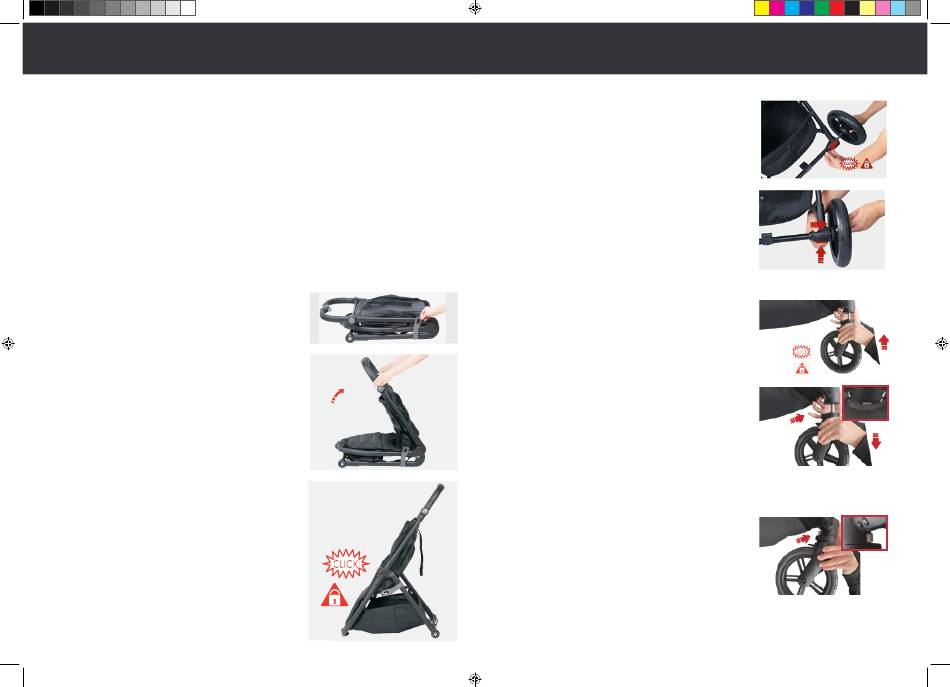
Task: Pick the black swatch starting the grayscale strip
Action: (x=36, y=8)
